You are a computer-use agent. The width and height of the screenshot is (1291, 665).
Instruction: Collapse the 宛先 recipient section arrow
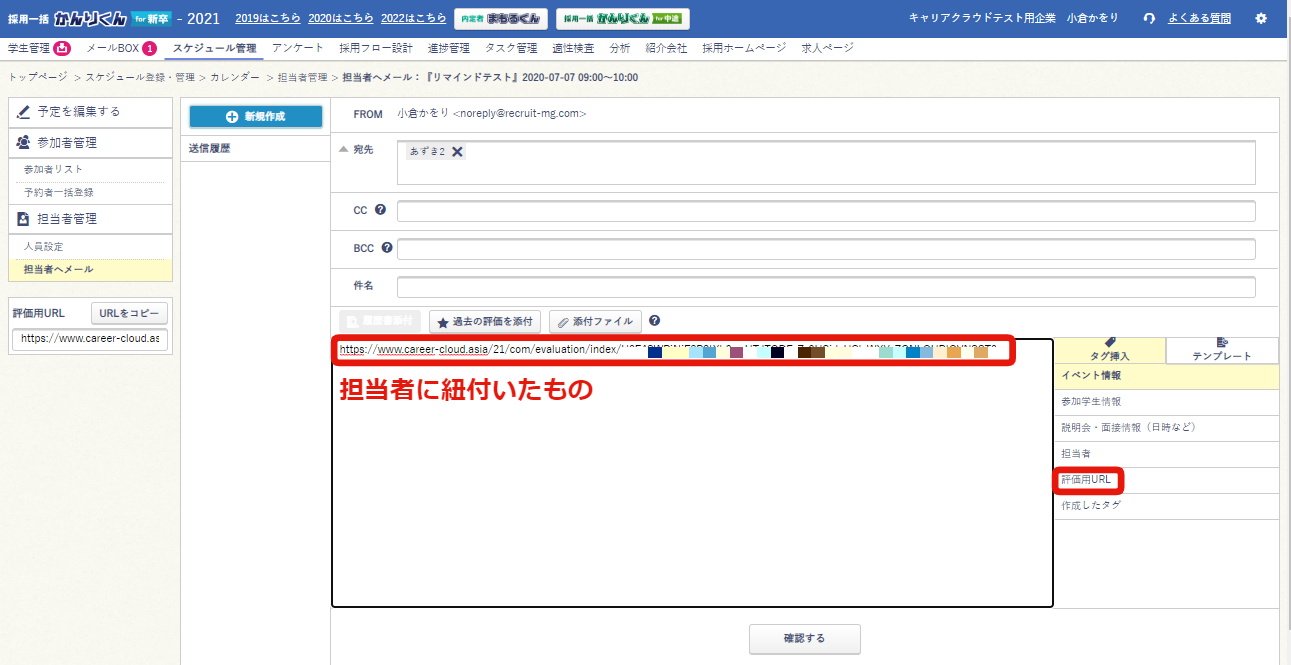pos(345,150)
